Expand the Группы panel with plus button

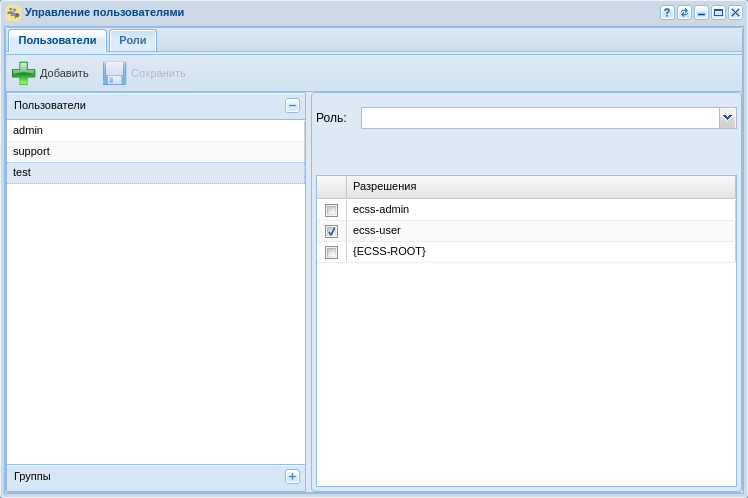(292, 476)
